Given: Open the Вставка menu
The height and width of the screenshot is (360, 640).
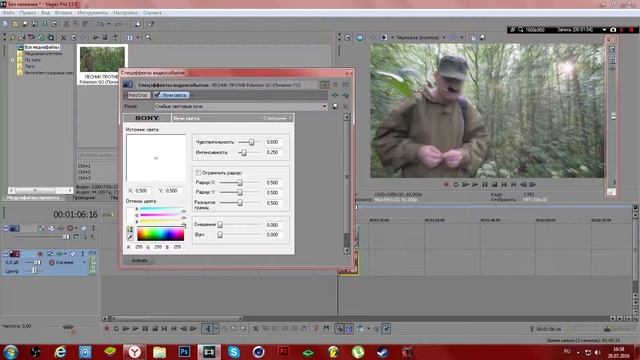Looking at the screenshot, I should tap(63, 13).
